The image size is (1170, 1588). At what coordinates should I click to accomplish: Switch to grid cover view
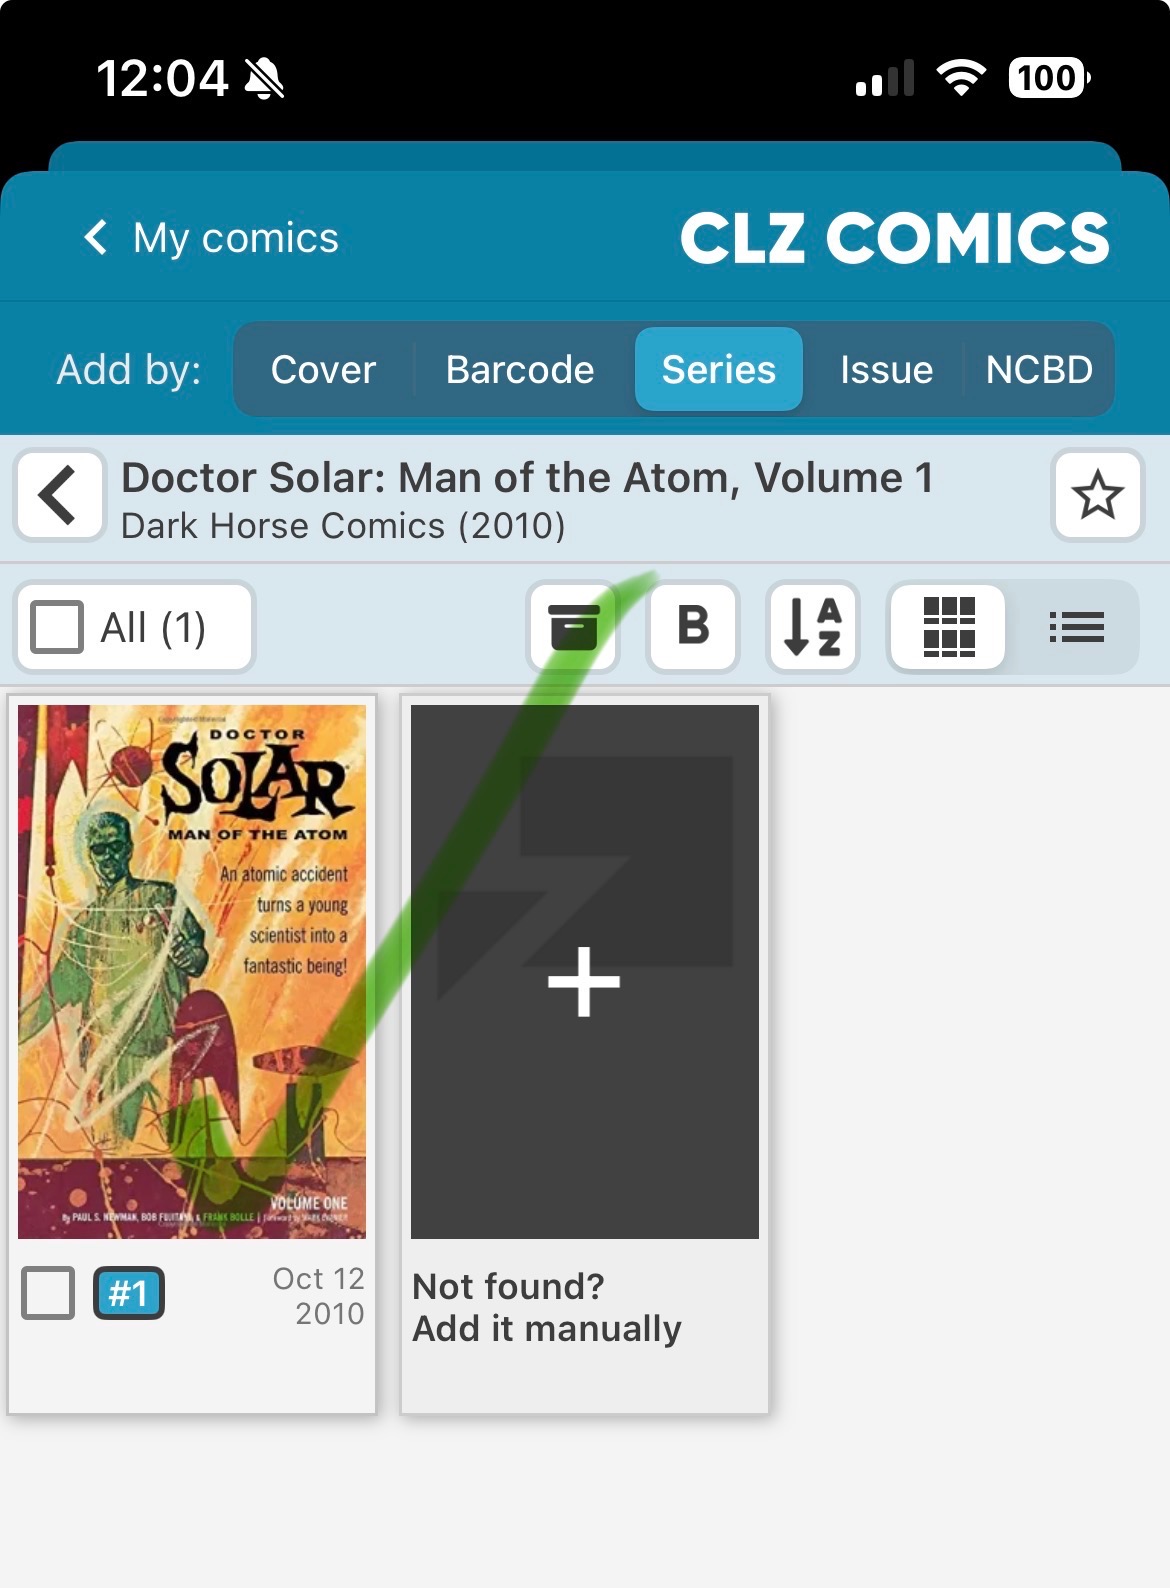click(948, 627)
